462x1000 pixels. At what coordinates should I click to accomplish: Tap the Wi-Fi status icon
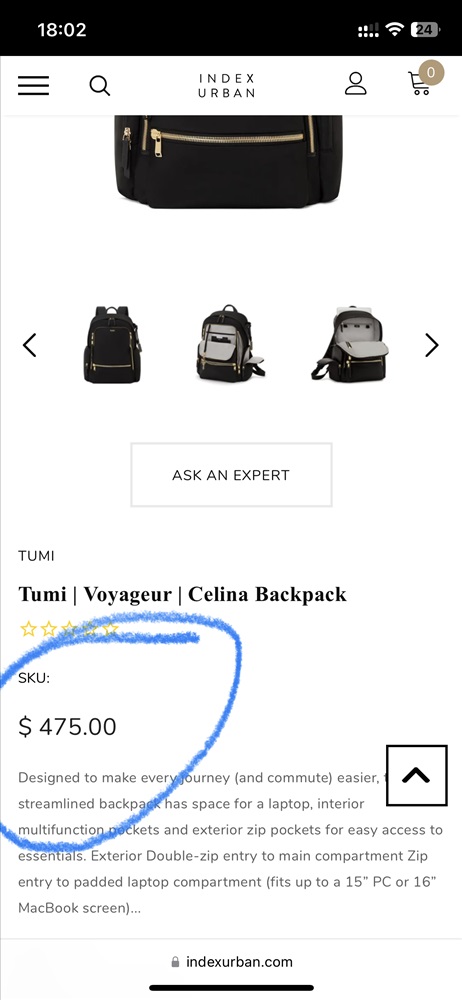(x=396, y=29)
